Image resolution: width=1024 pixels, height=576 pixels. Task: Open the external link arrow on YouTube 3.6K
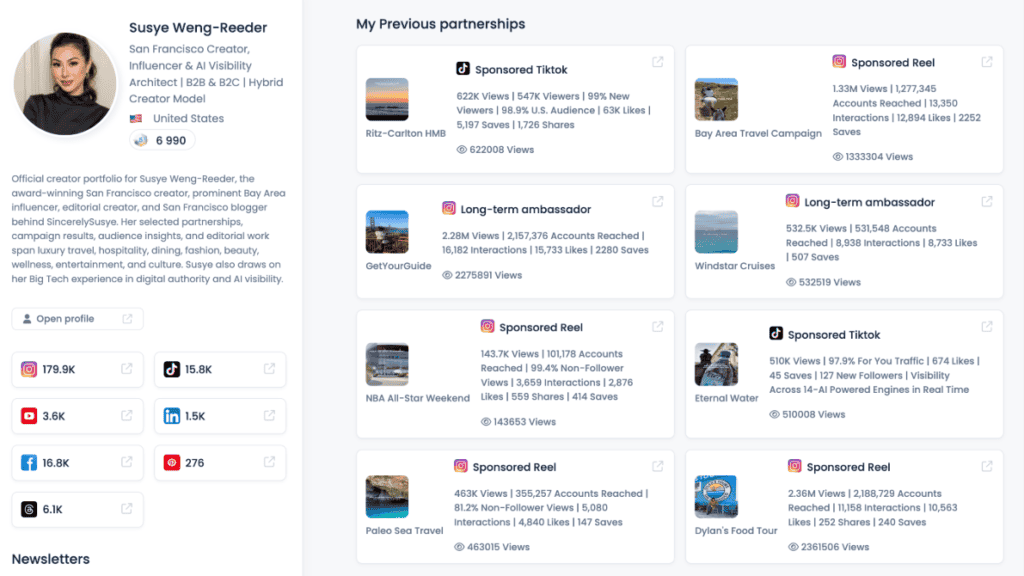[127, 415]
